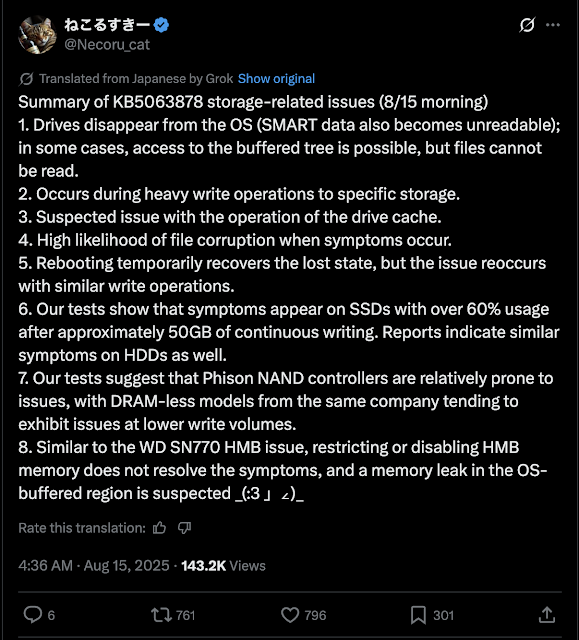Screen dimensions: 579x640
Task: Click small Grok icon beside translation note
Action: (26, 79)
